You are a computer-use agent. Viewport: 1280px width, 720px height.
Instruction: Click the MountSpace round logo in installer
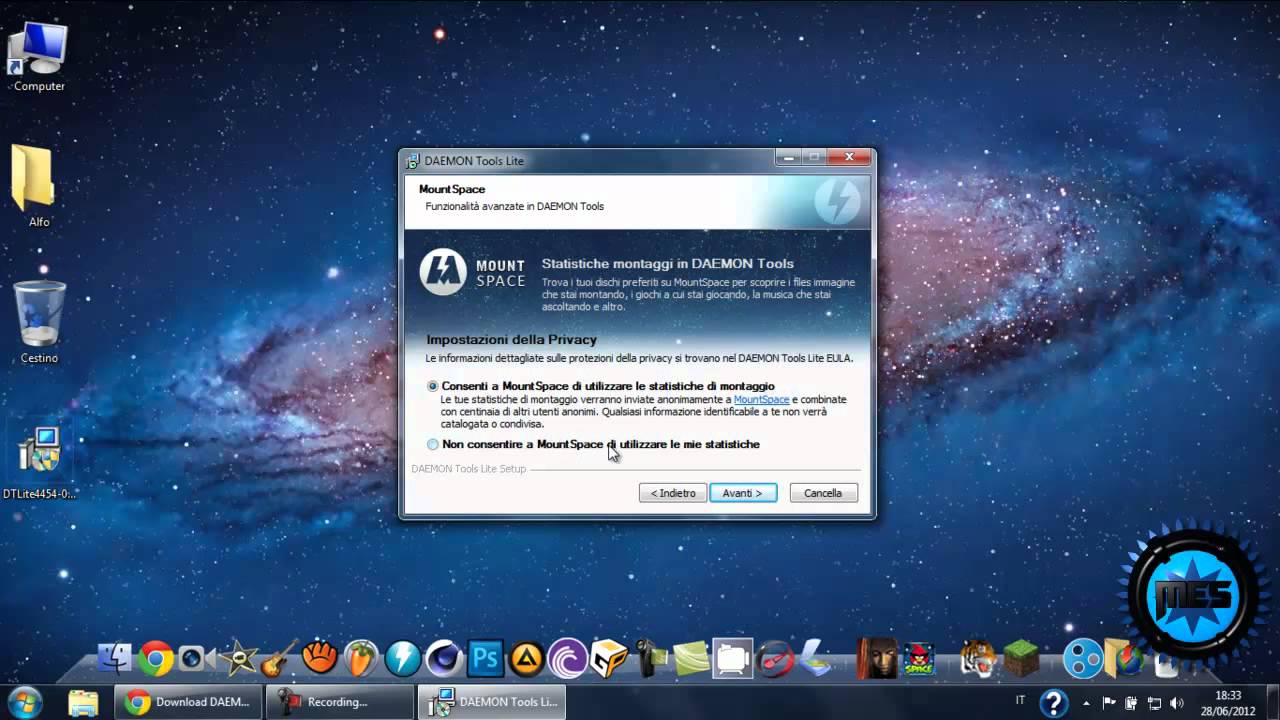[x=443, y=272]
